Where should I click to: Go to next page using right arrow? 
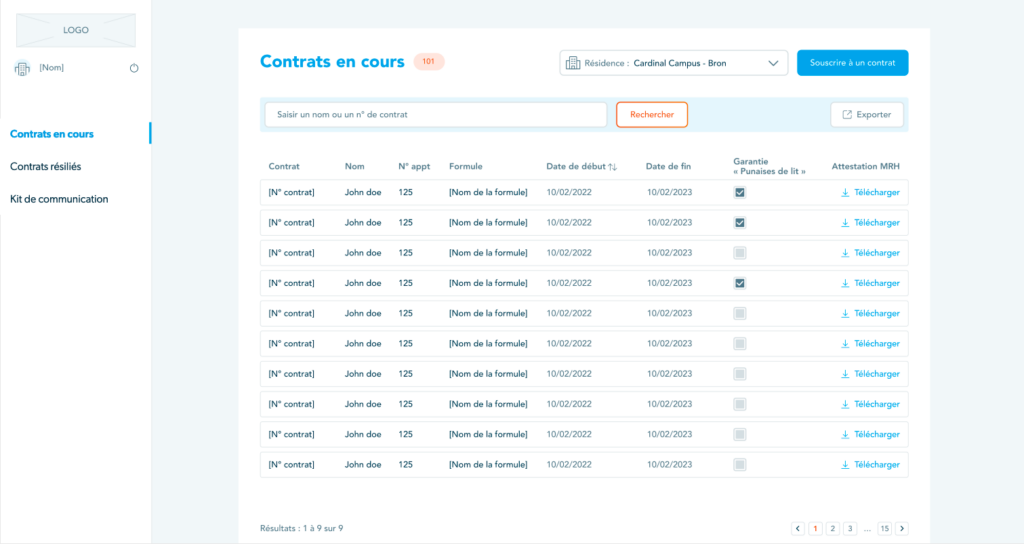point(902,528)
